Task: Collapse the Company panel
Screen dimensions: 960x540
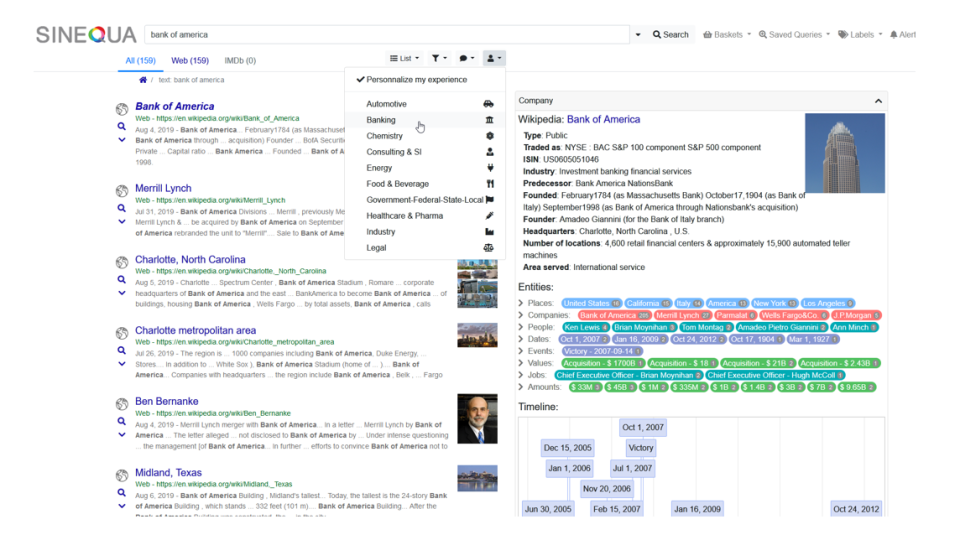Action: click(878, 101)
